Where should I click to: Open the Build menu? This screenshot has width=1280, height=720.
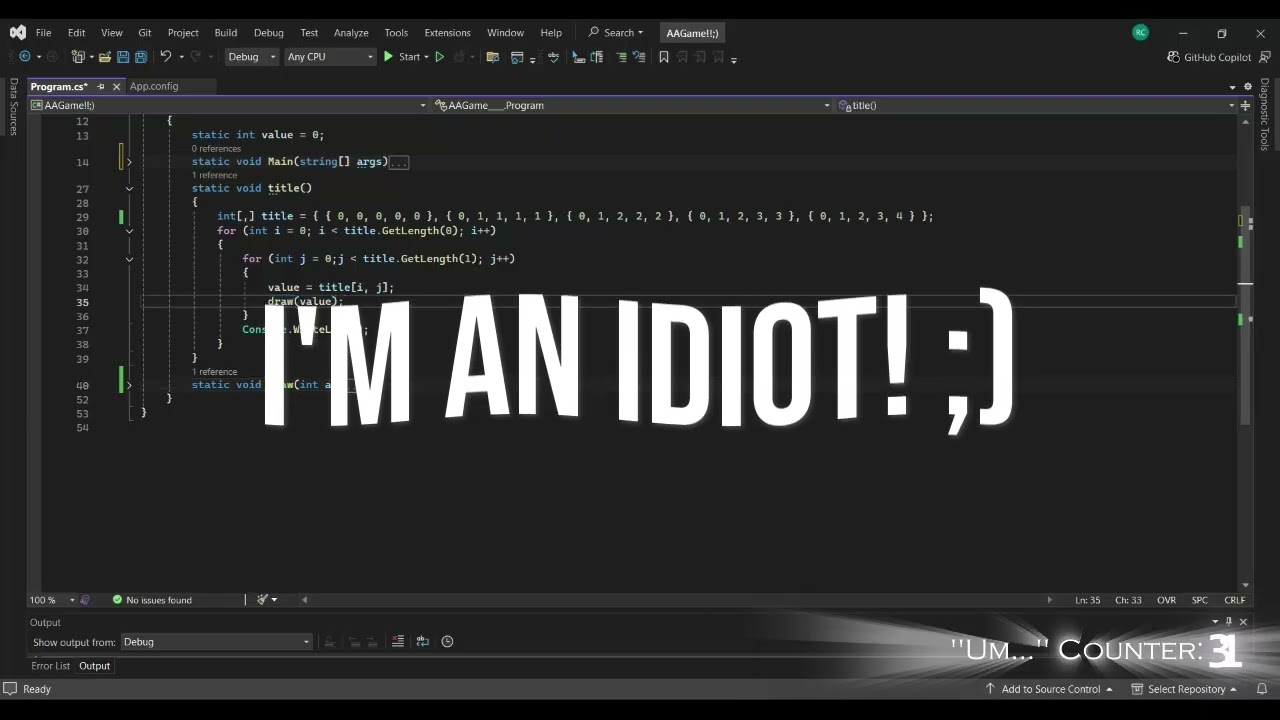(x=226, y=33)
